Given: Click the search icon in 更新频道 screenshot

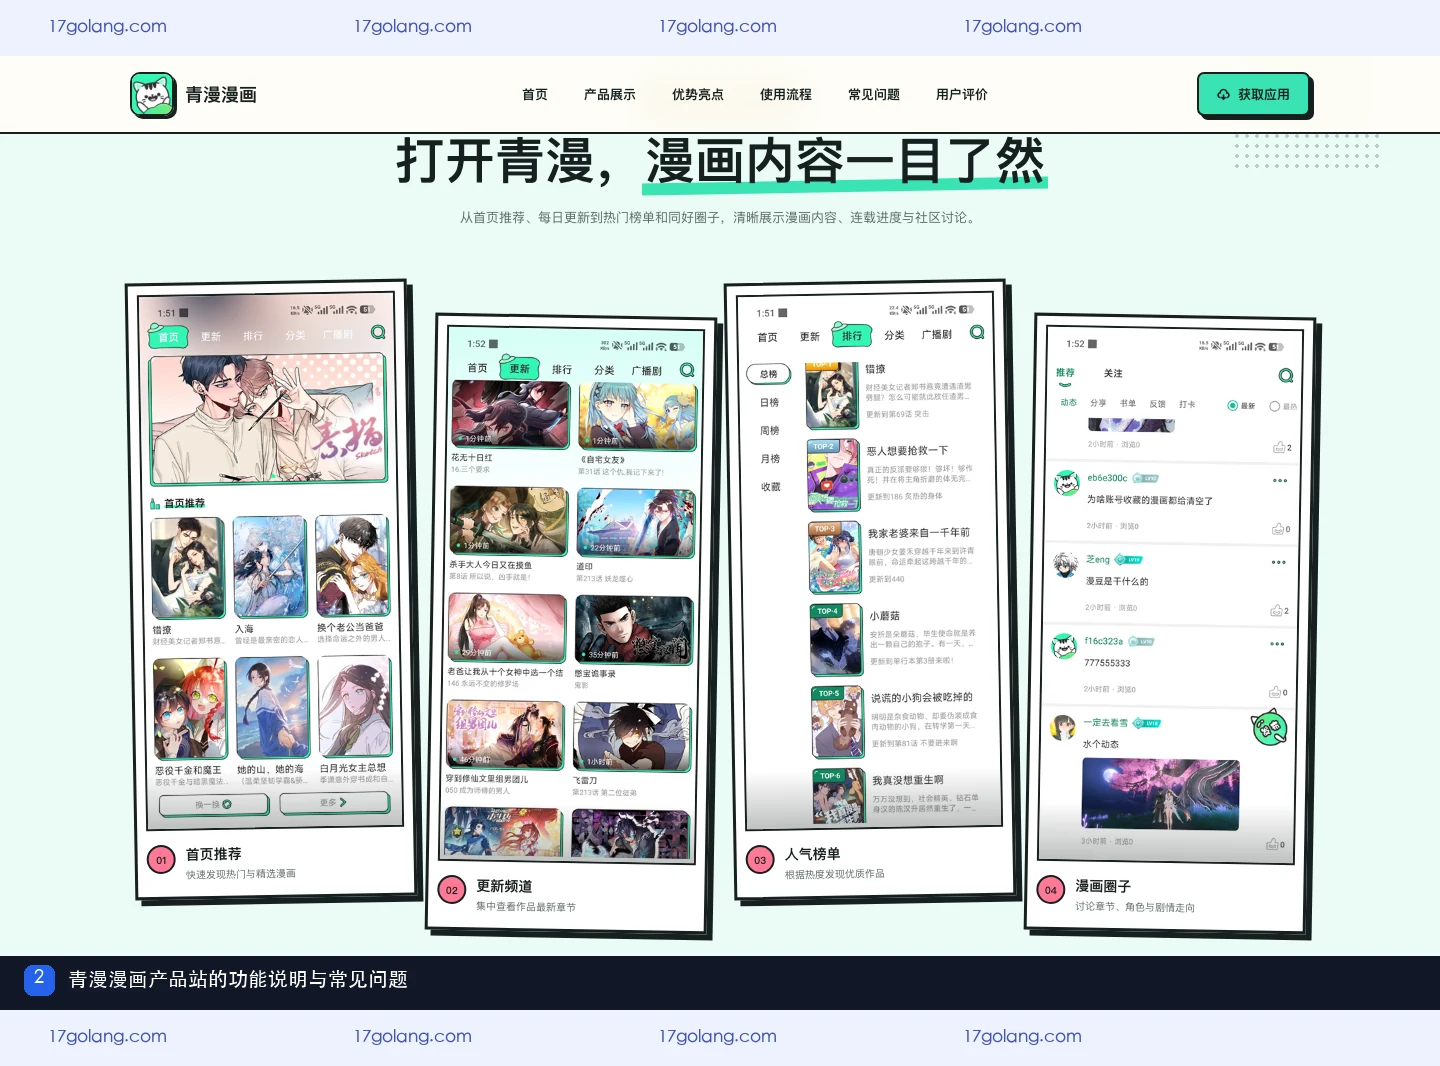Looking at the screenshot, I should click(687, 370).
